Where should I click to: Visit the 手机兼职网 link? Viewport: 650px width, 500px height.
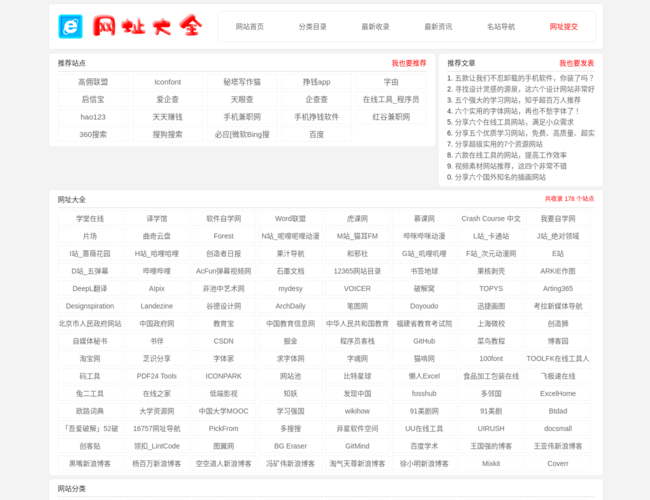(242, 117)
